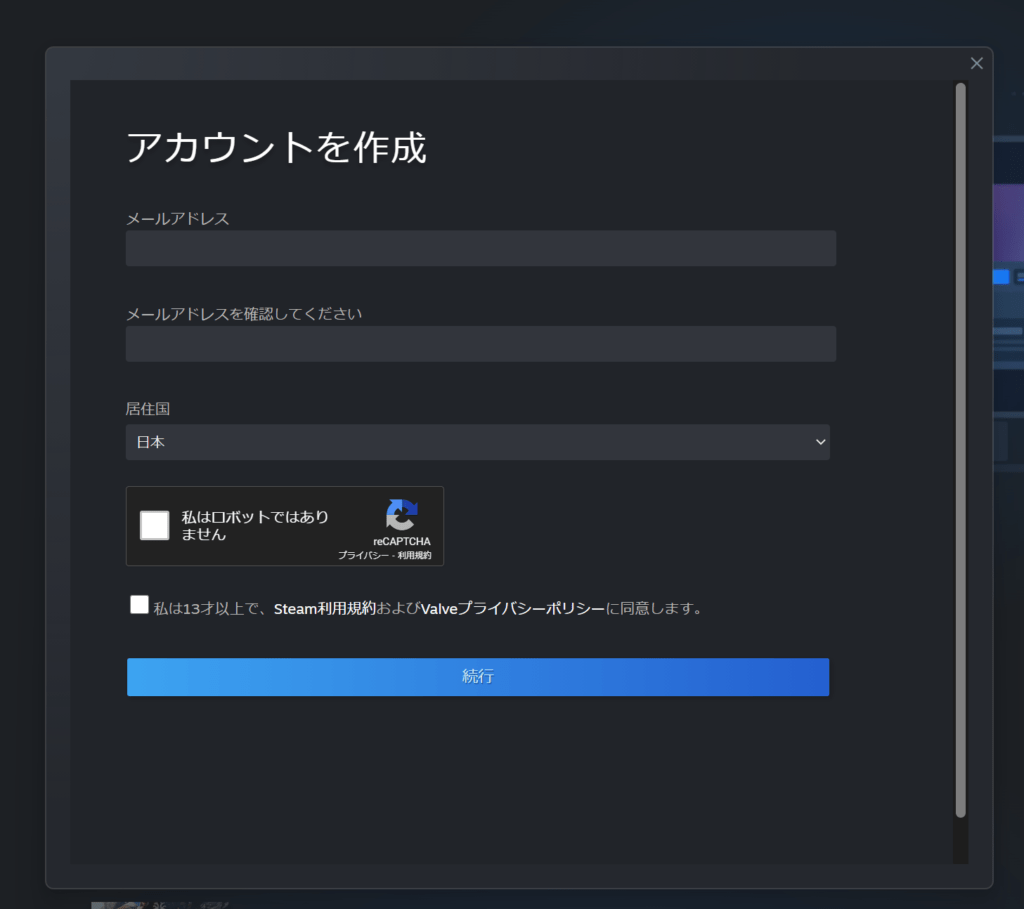Click the 居住国 label text
1024x909 pixels.
pos(148,409)
